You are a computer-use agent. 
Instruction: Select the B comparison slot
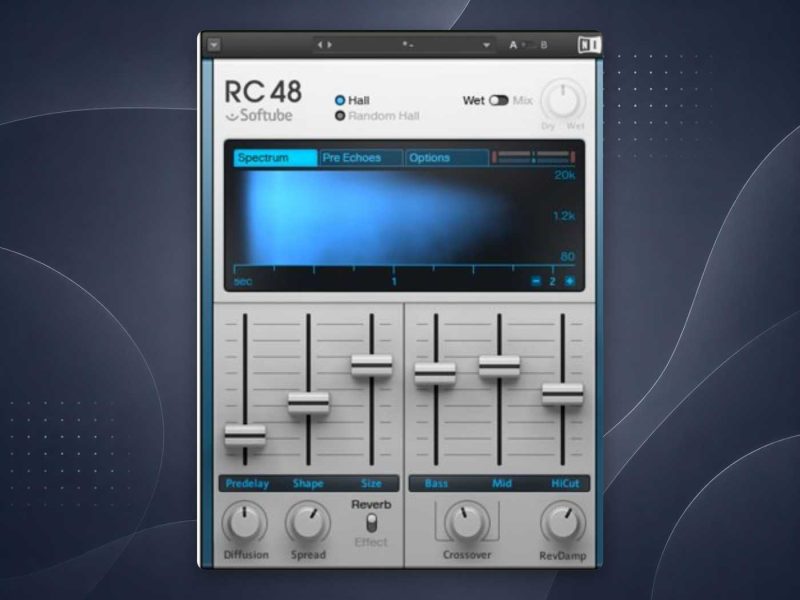[x=544, y=45]
